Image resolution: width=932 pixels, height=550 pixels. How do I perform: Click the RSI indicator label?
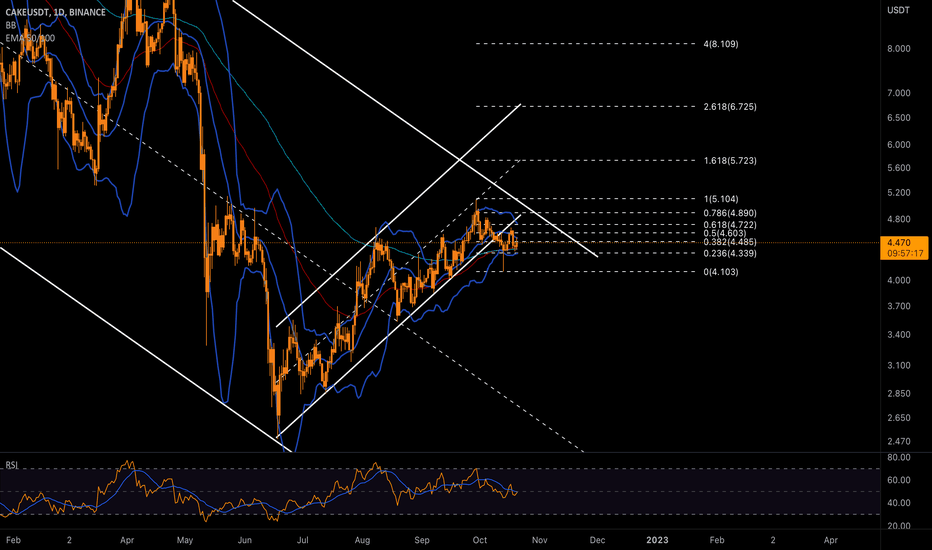[12, 465]
